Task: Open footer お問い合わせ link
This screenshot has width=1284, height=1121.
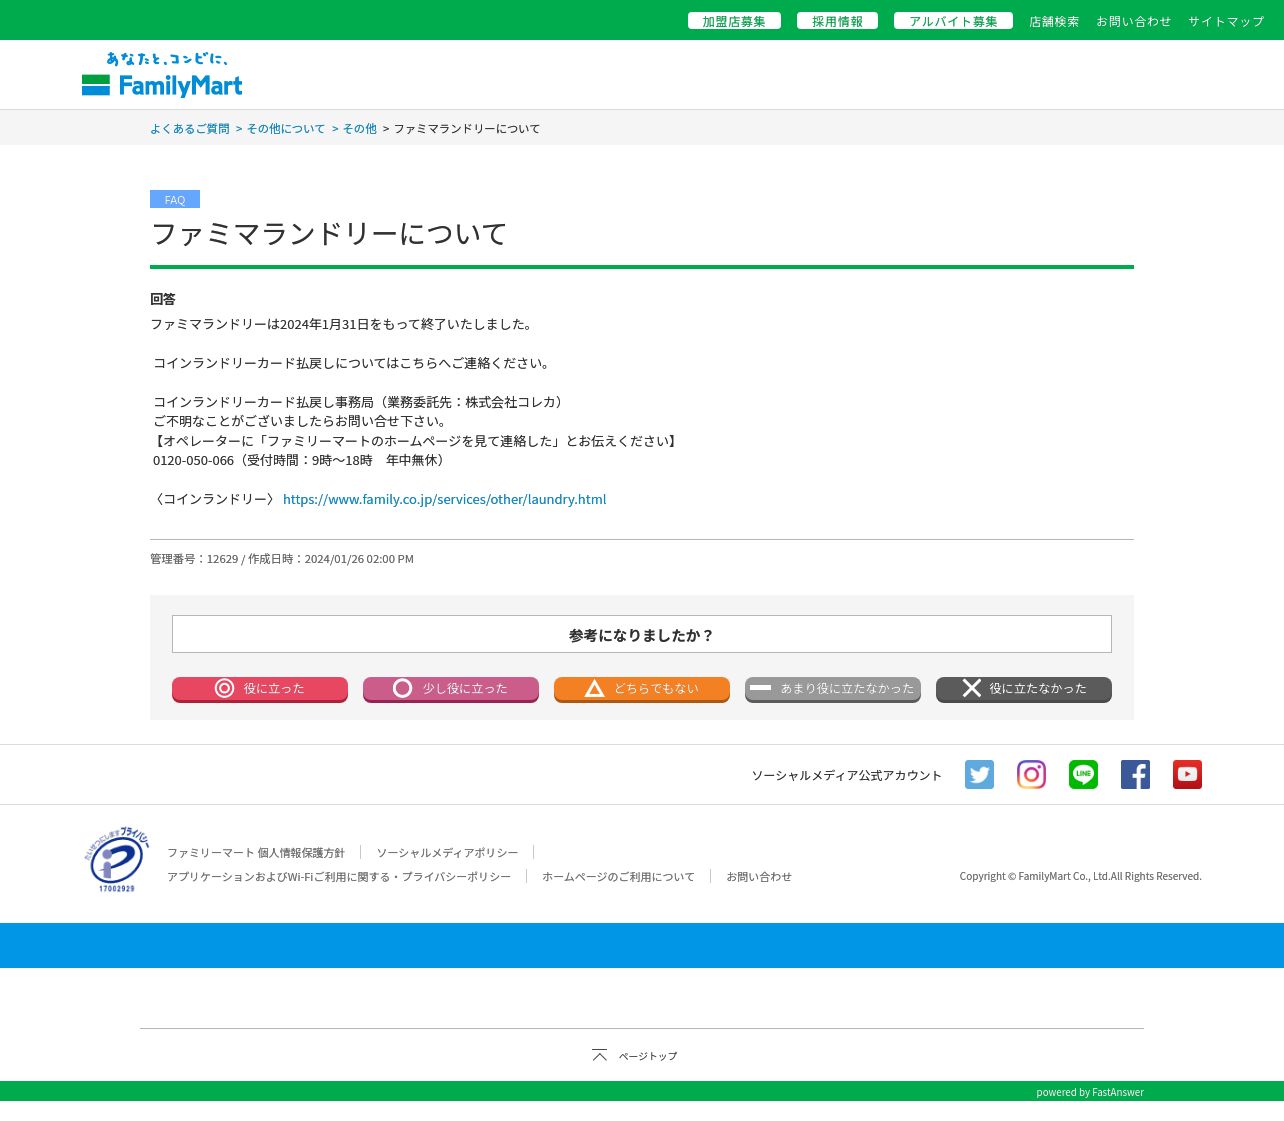Action: point(759,876)
